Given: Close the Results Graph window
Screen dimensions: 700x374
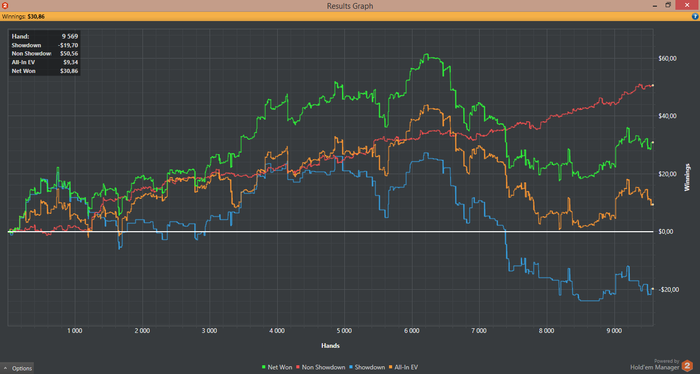Looking at the screenshot, I should coord(687,5).
